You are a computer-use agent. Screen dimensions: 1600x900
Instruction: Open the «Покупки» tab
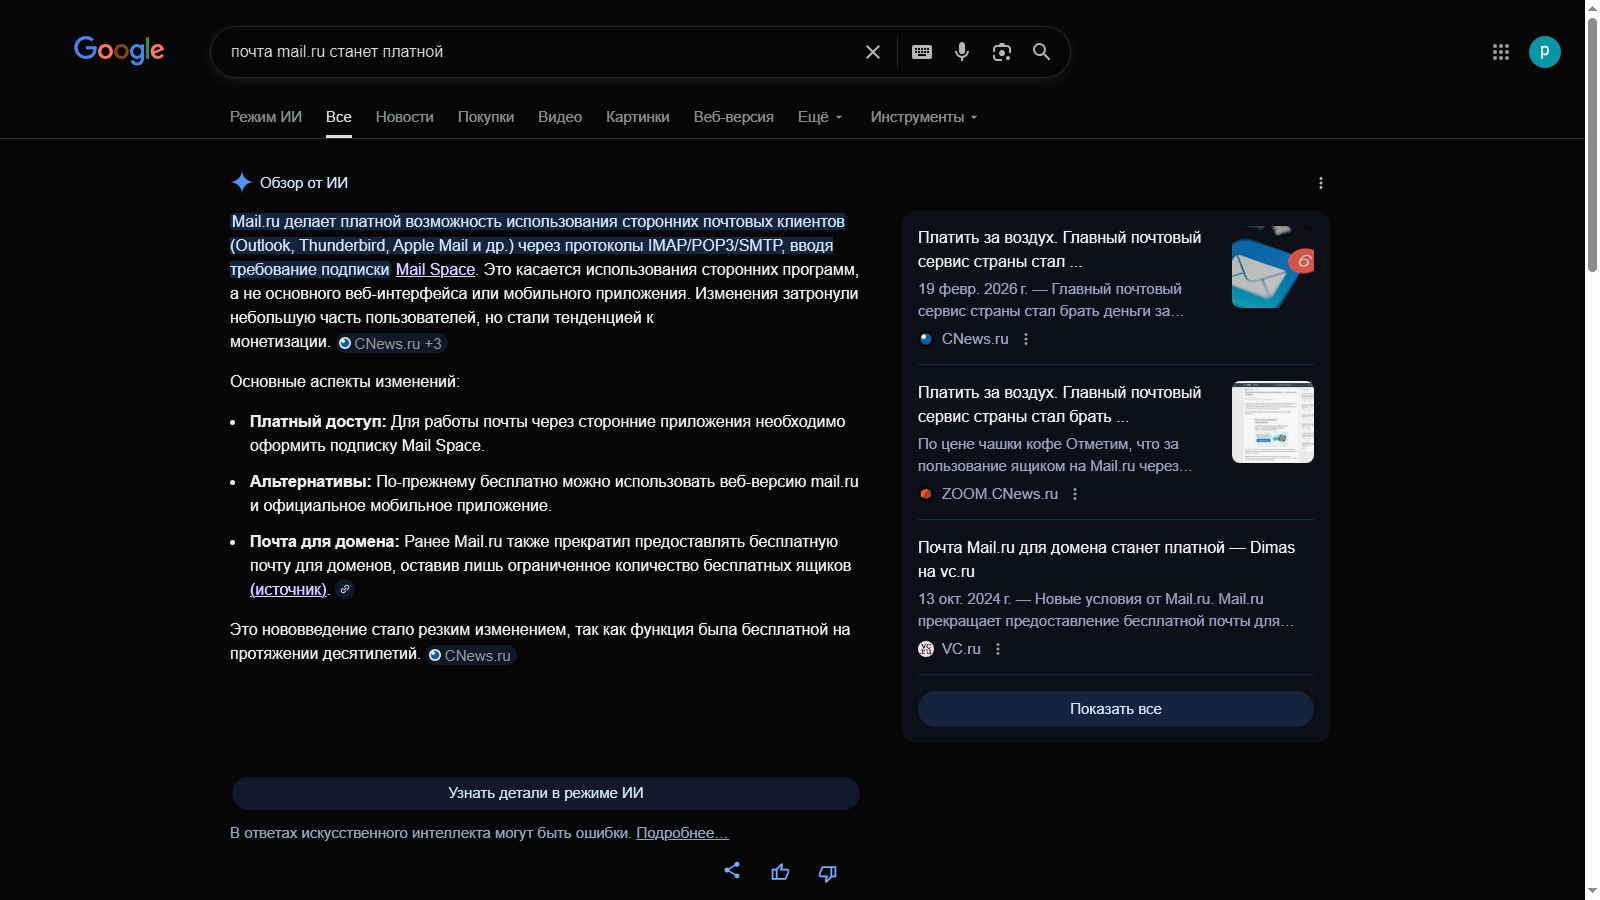pyautogui.click(x=486, y=117)
